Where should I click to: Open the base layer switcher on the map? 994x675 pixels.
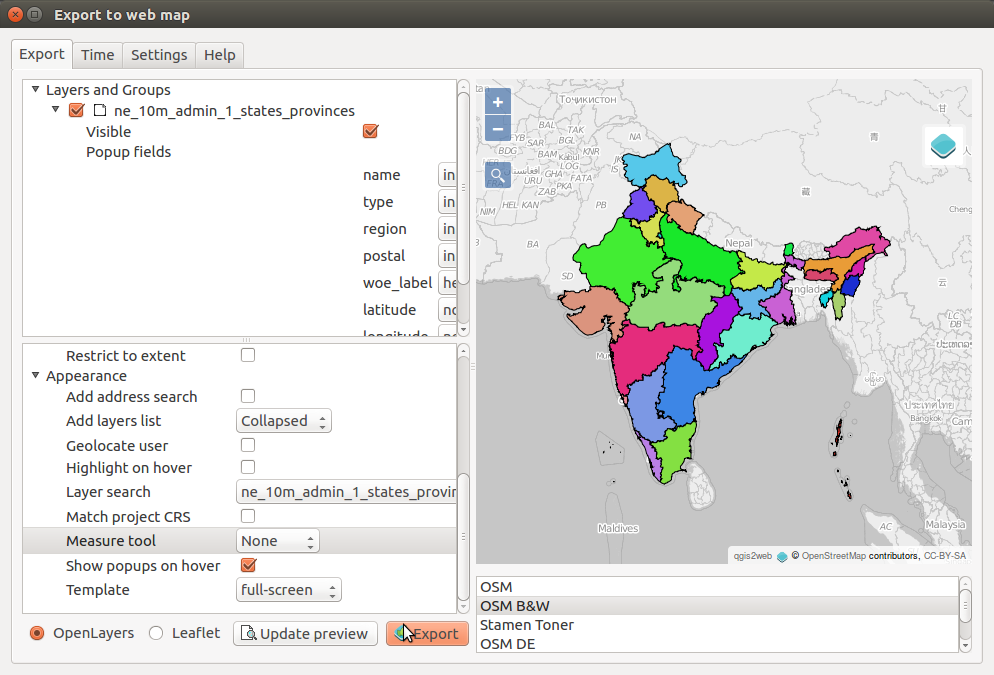tap(942, 145)
